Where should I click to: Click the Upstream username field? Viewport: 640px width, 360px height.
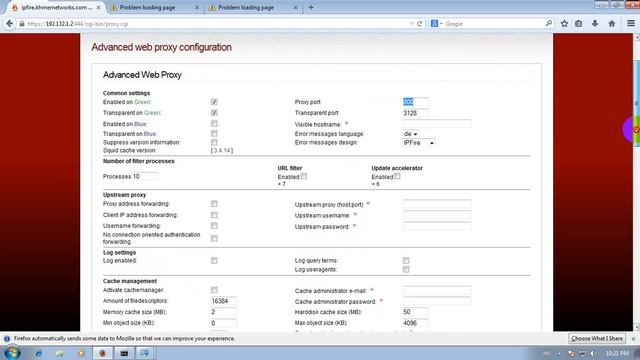437,215
